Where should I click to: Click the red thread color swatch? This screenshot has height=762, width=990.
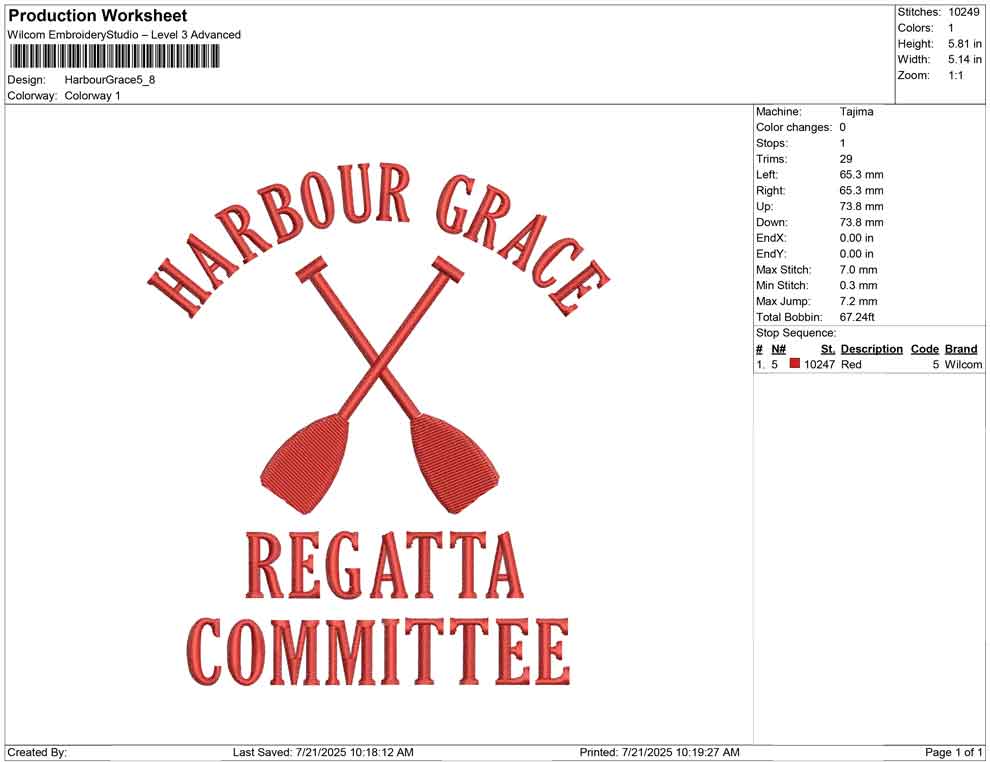point(795,363)
